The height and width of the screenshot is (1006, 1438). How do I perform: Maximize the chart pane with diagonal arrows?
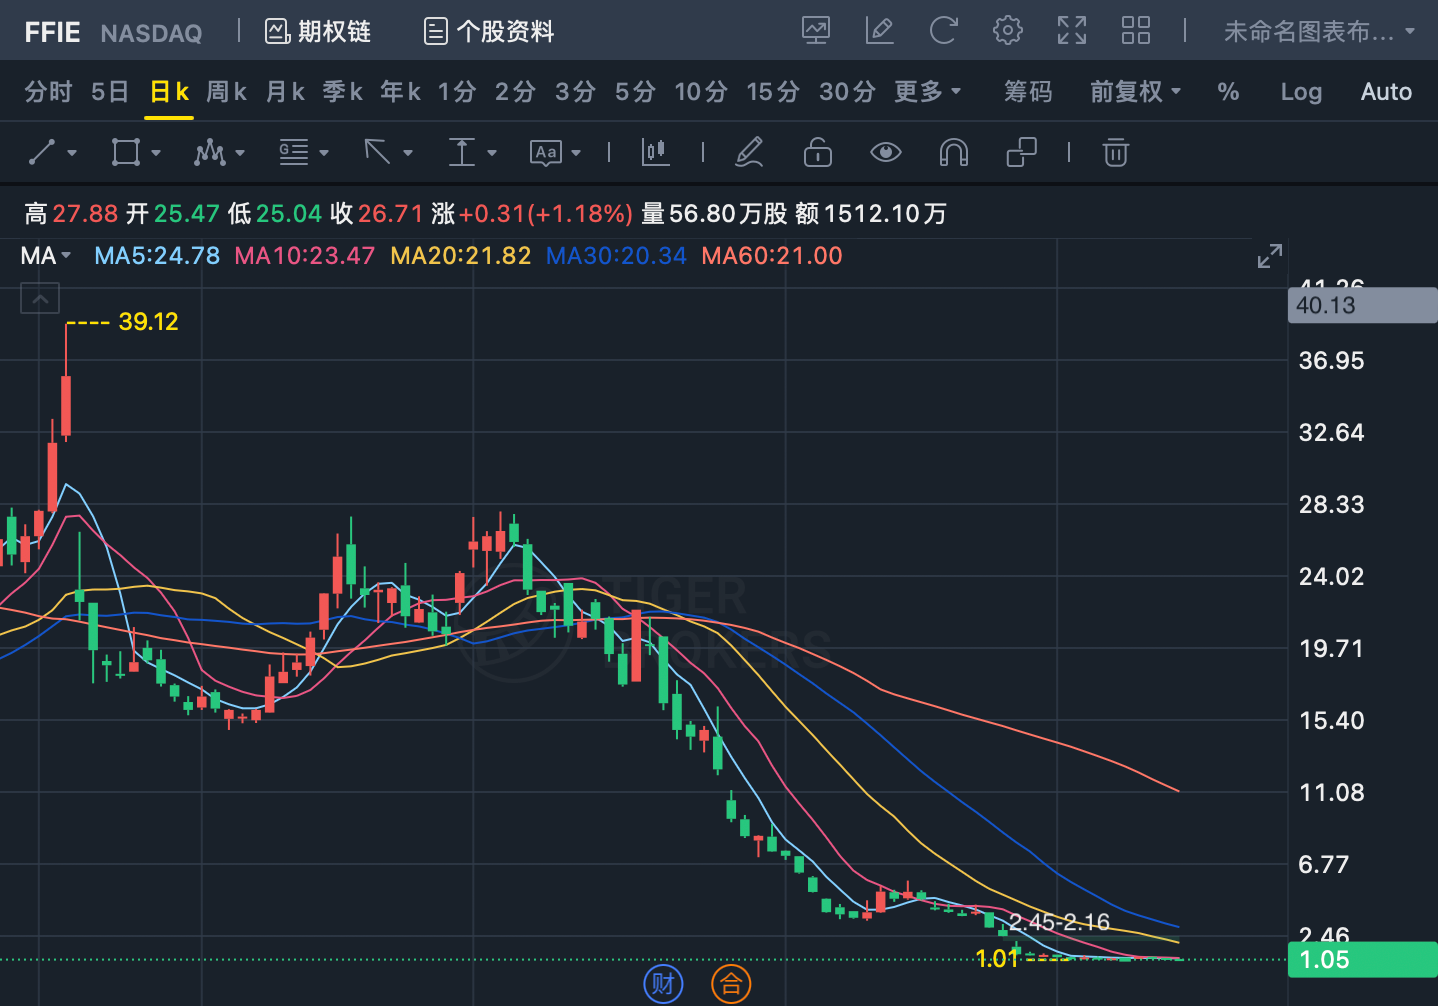click(x=1269, y=256)
